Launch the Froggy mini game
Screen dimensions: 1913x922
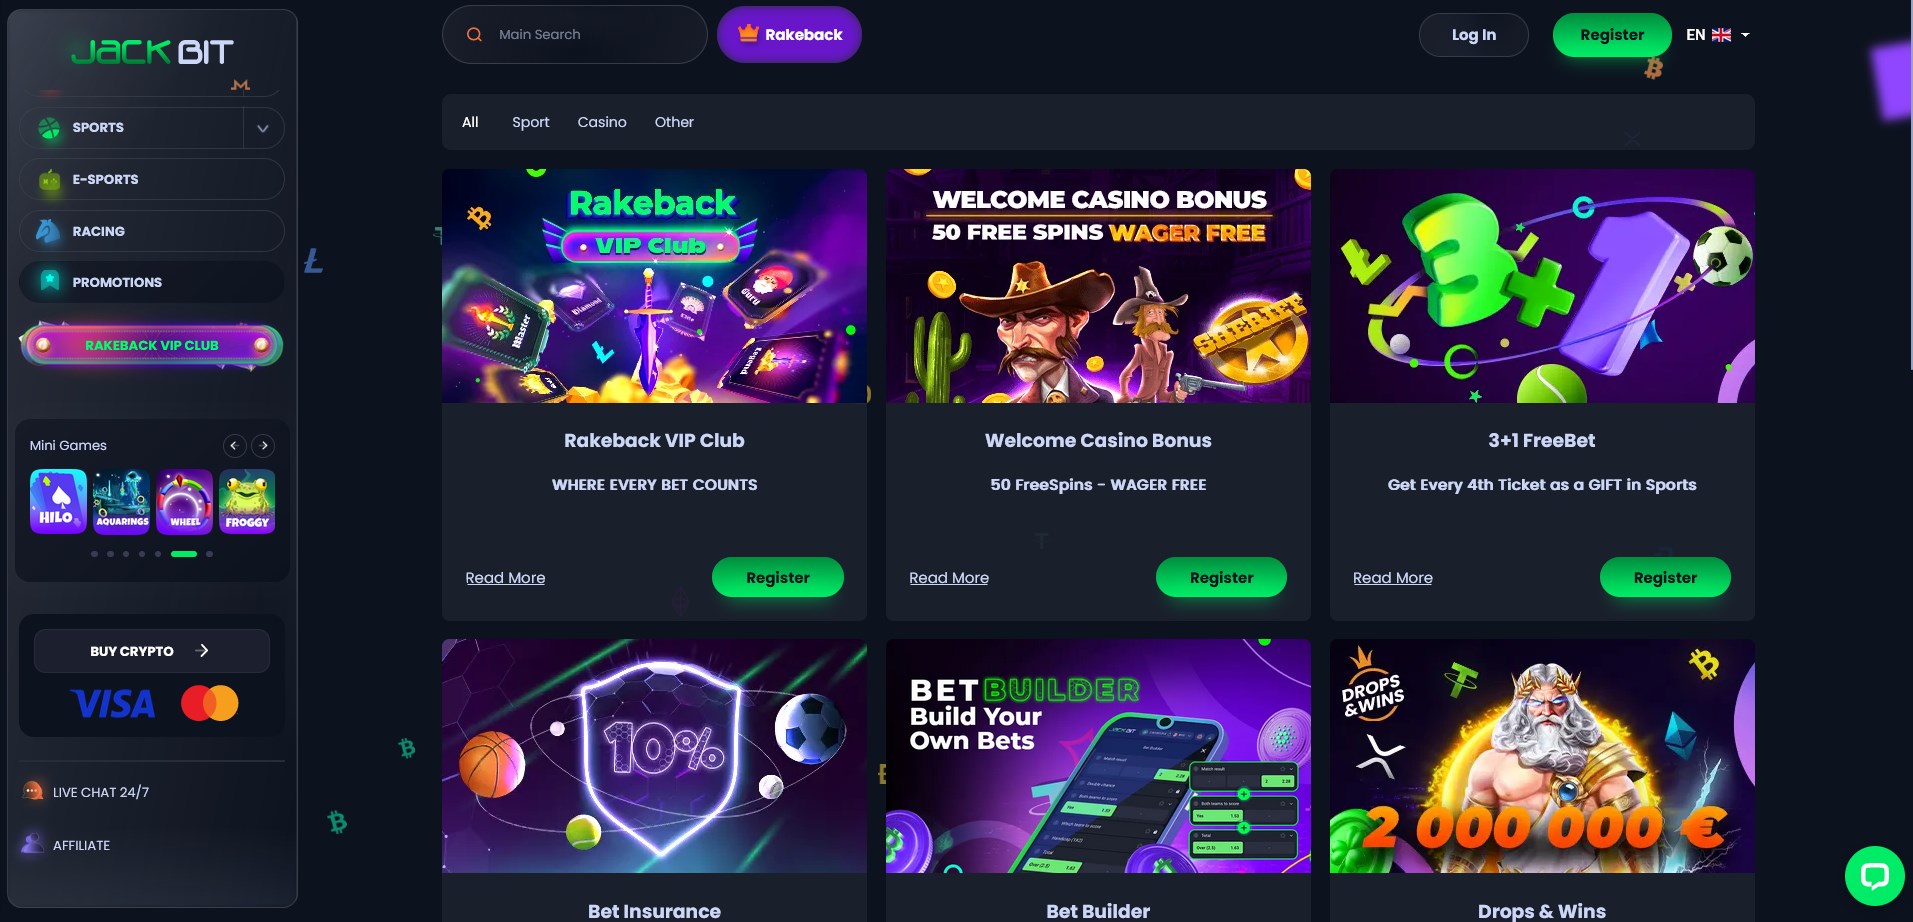point(247,501)
